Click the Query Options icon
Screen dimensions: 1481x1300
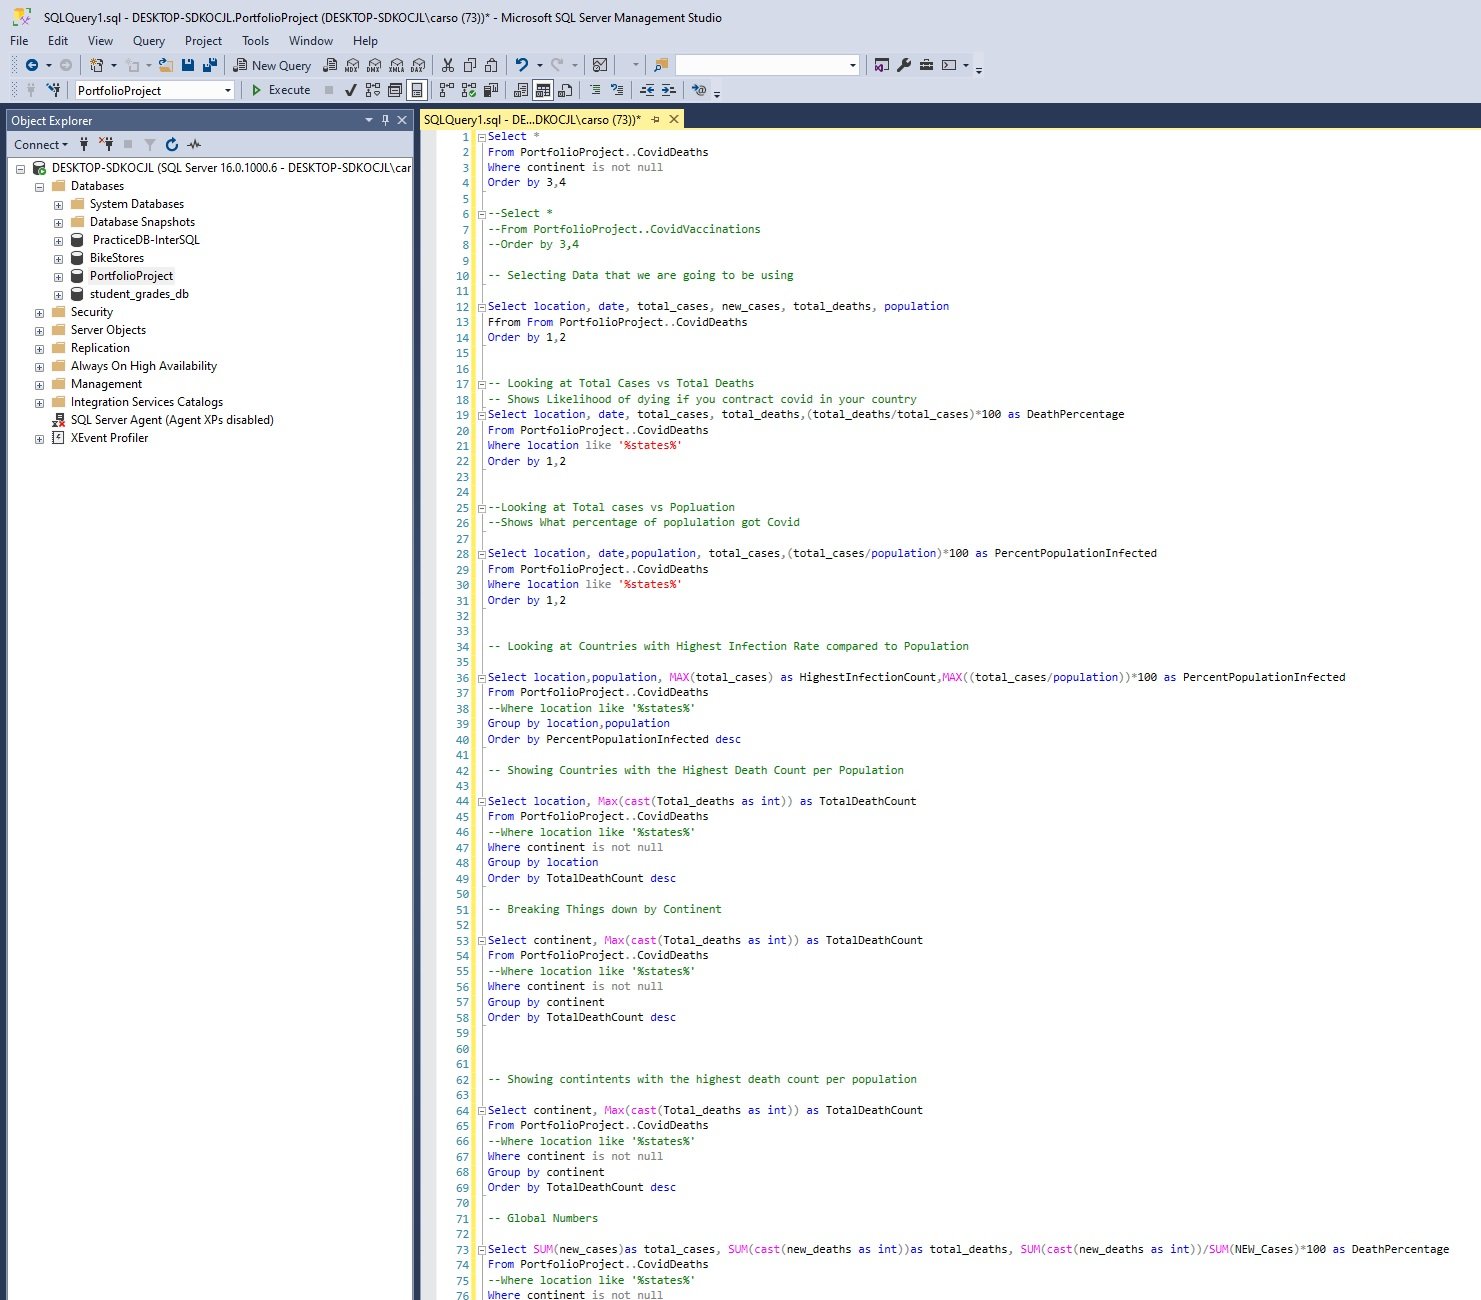[395, 90]
